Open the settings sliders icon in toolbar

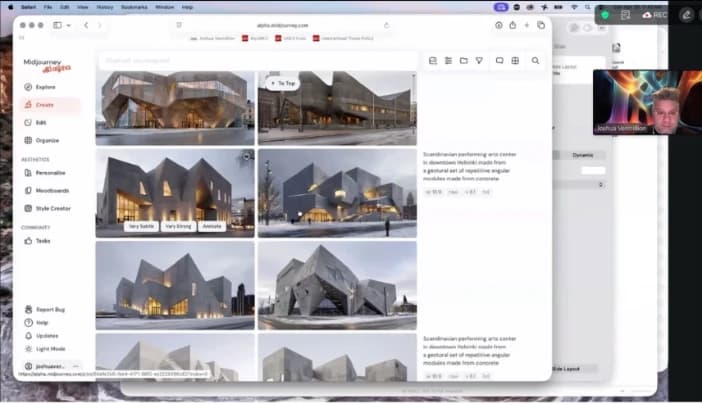[x=448, y=60]
